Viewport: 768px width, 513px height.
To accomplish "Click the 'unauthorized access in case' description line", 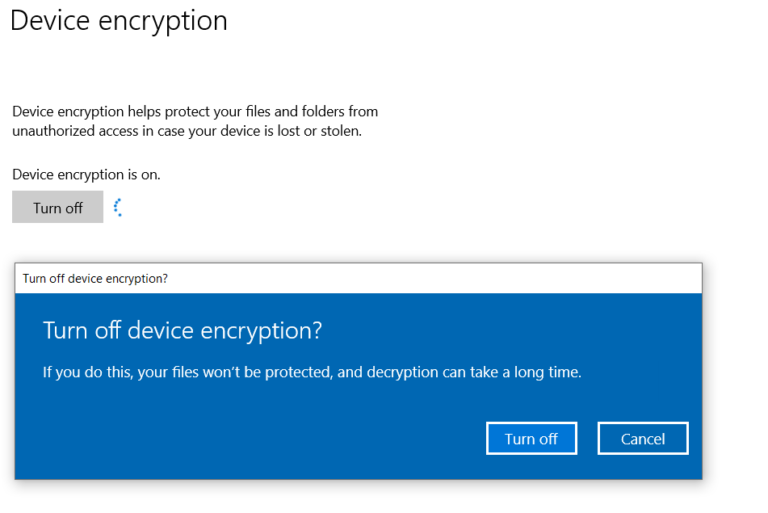I will point(186,131).
